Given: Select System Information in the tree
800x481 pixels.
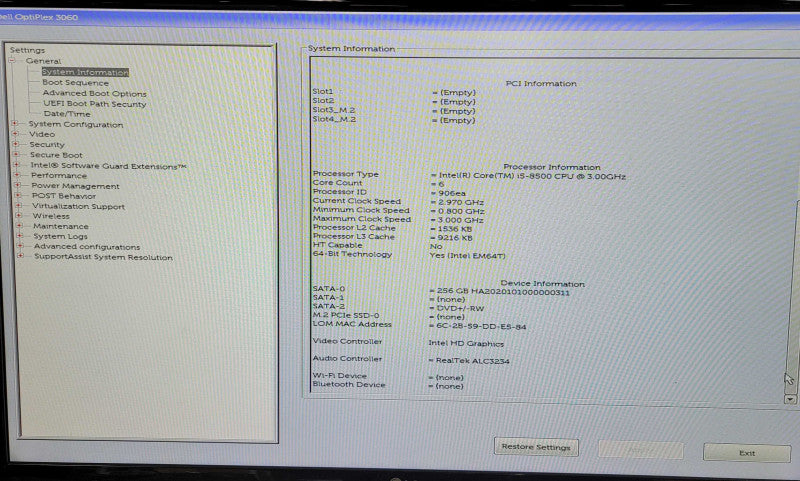Looking at the screenshot, I should pyautogui.click(x=85, y=72).
